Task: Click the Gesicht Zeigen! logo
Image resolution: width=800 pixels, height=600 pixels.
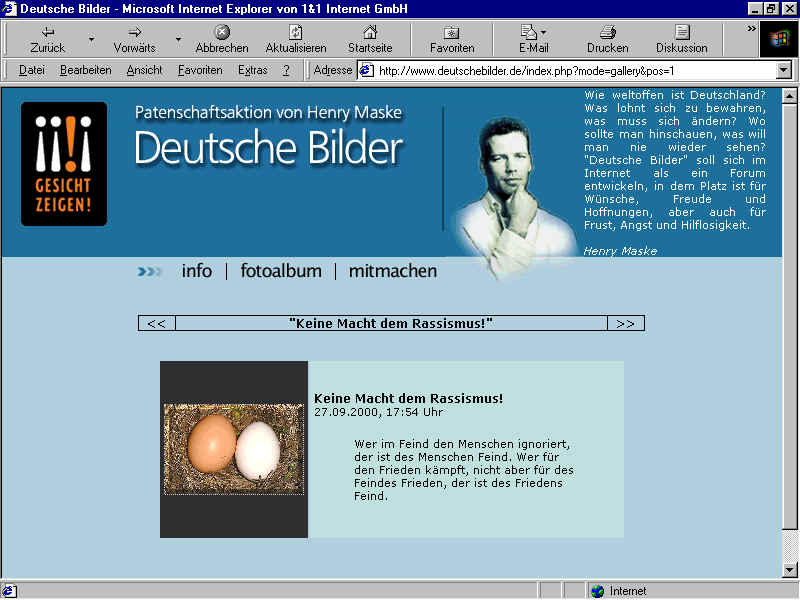Action: 64,164
